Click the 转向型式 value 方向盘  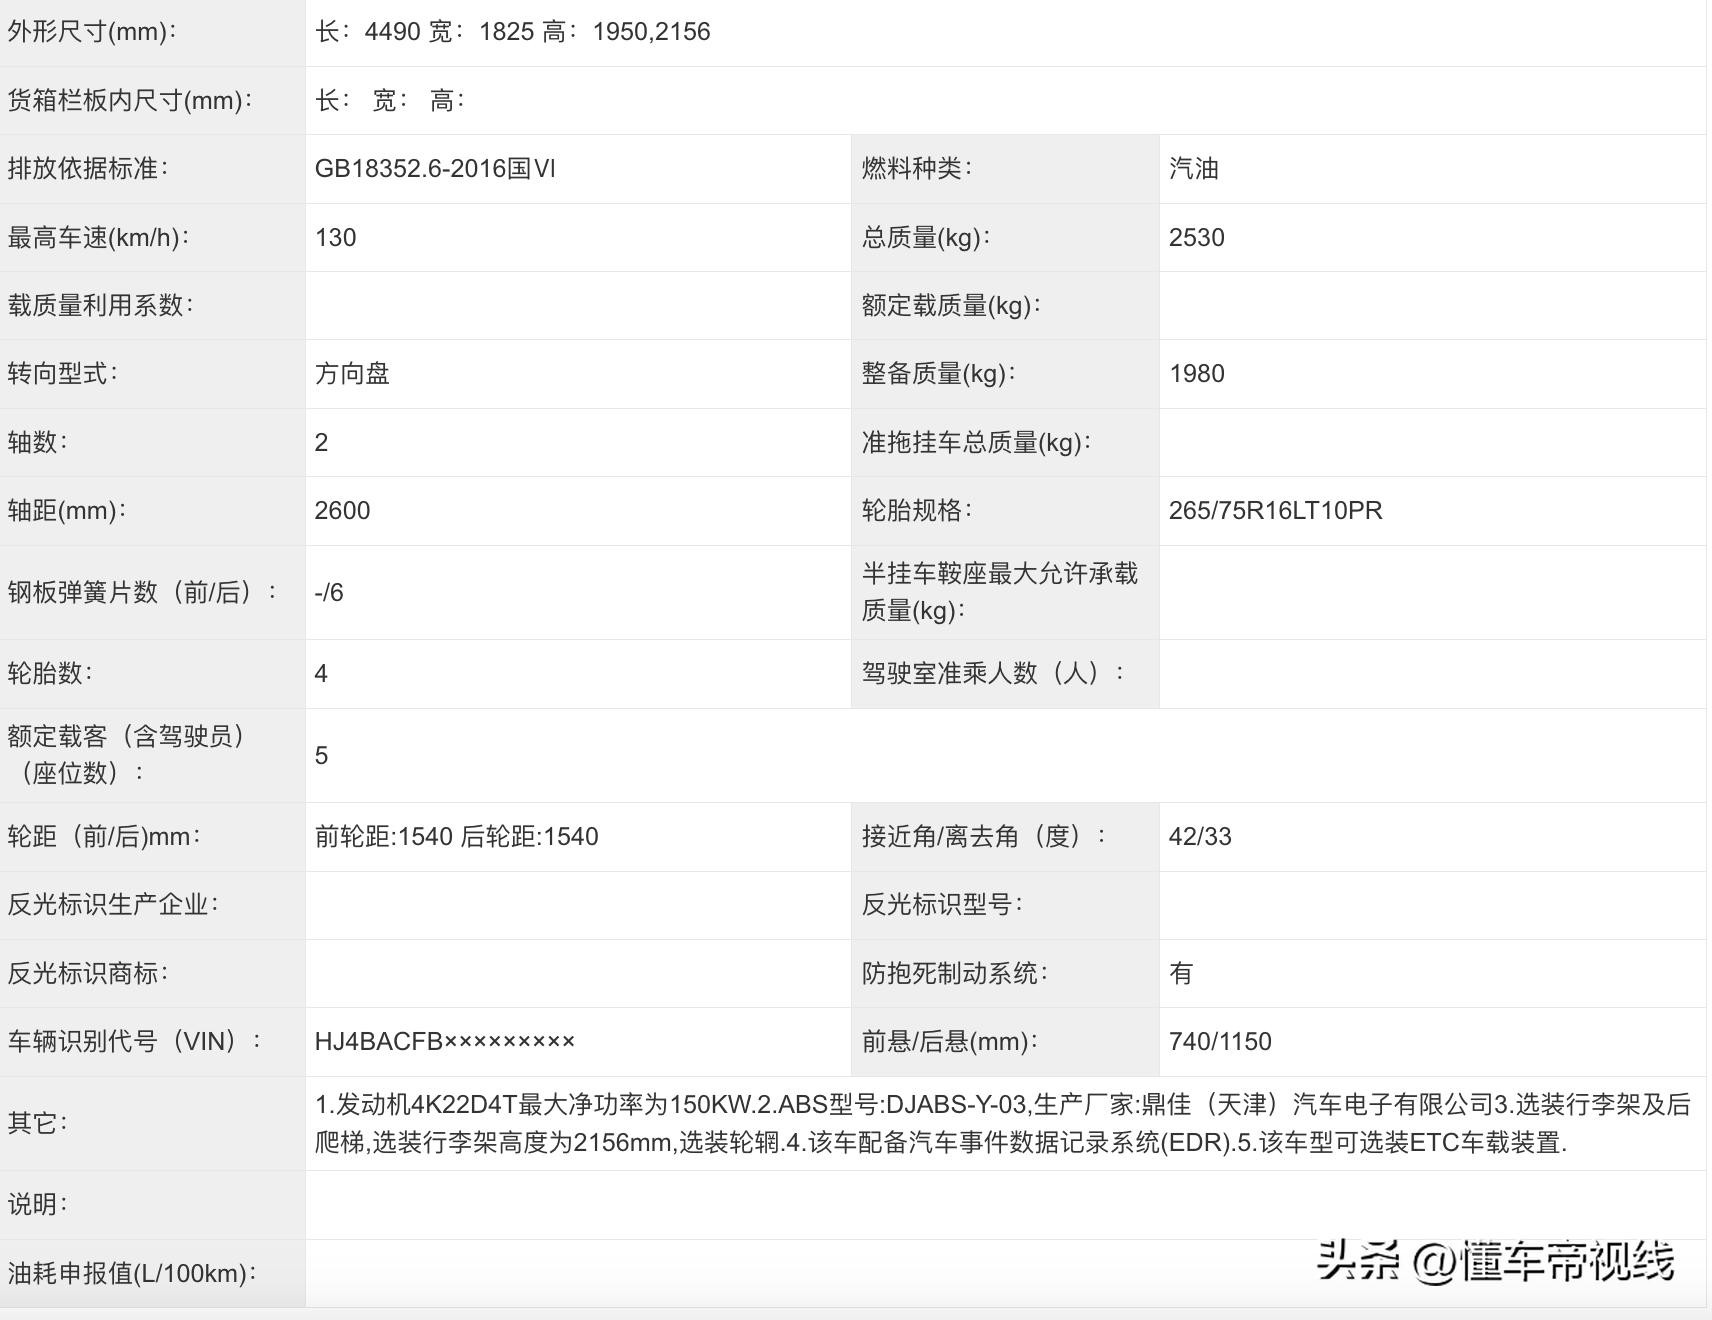pyautogui.click(x=352, y=374)
